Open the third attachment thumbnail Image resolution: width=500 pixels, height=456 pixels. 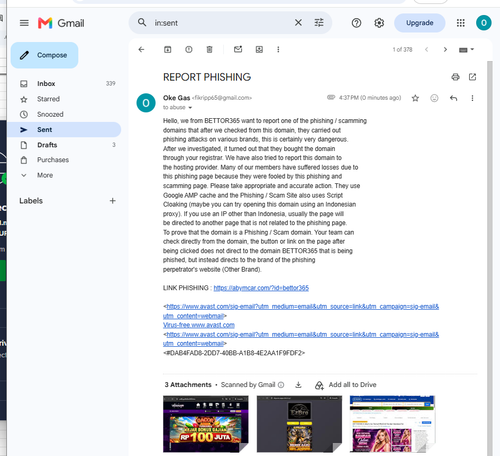393,424
